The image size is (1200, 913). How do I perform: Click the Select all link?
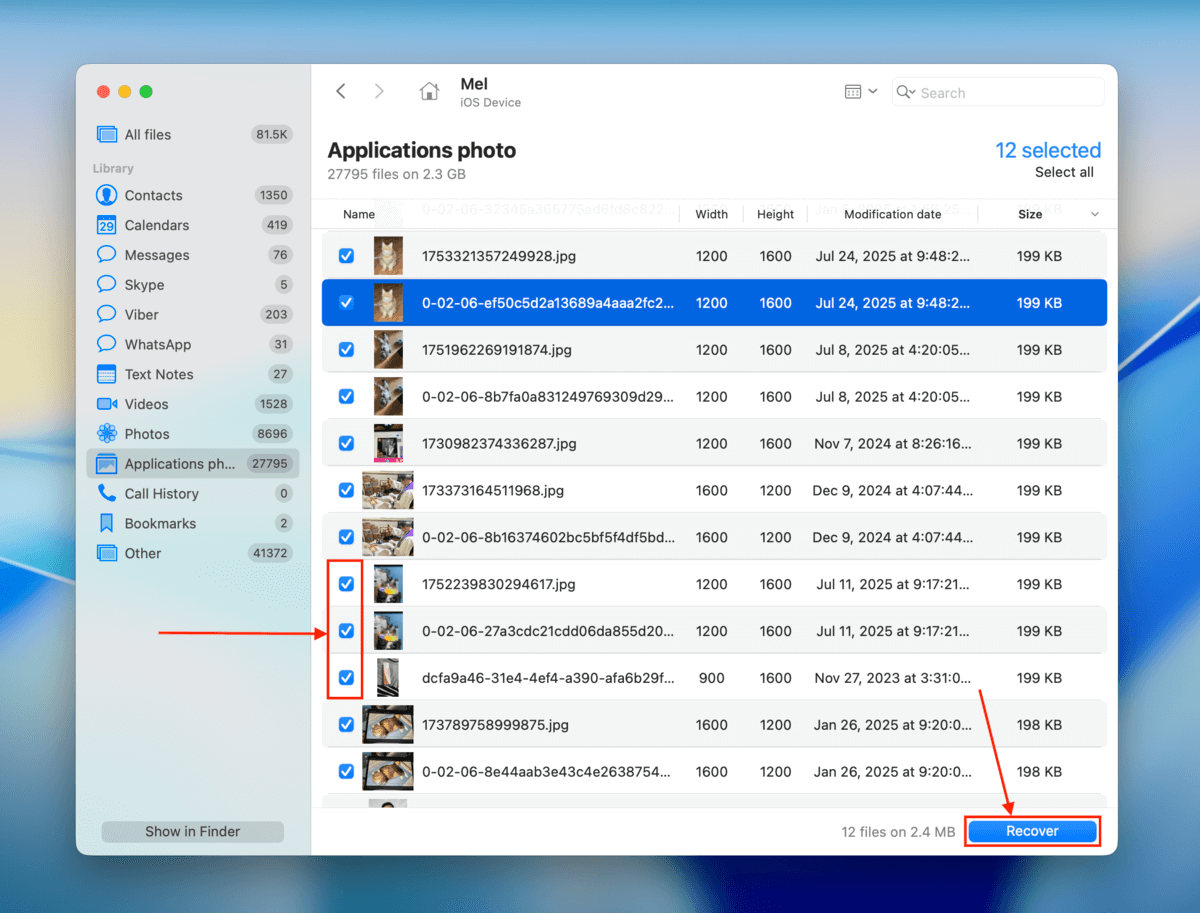point(1064,172)
